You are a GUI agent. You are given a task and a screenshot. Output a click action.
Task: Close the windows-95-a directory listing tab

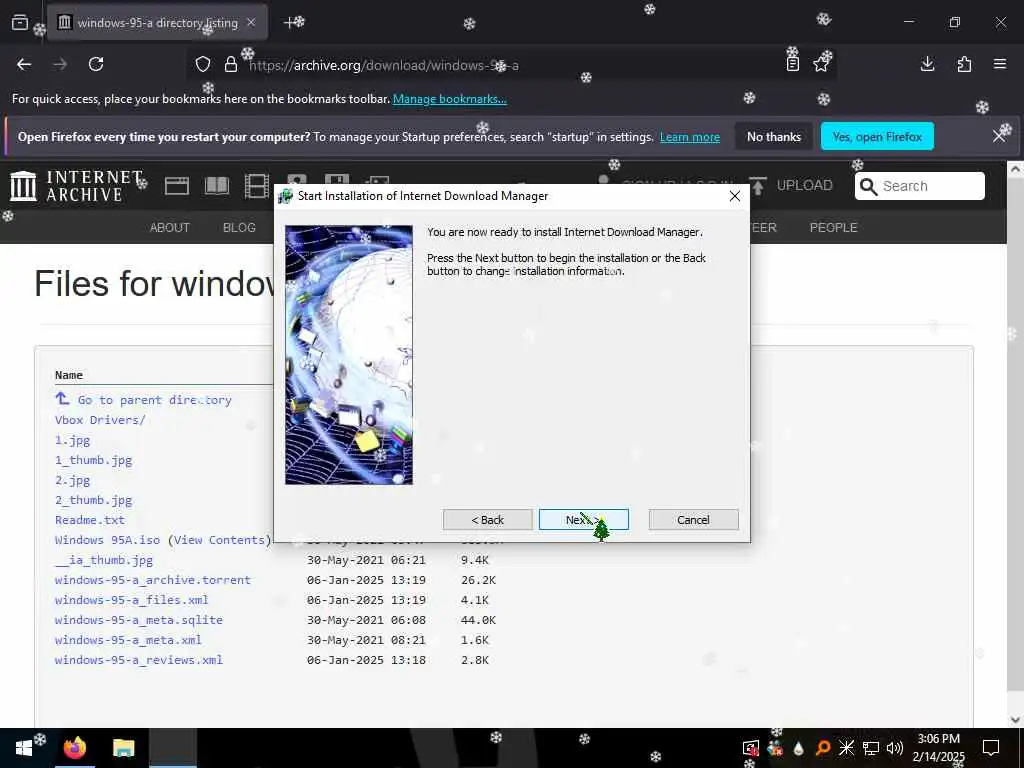tap(251, 22)
